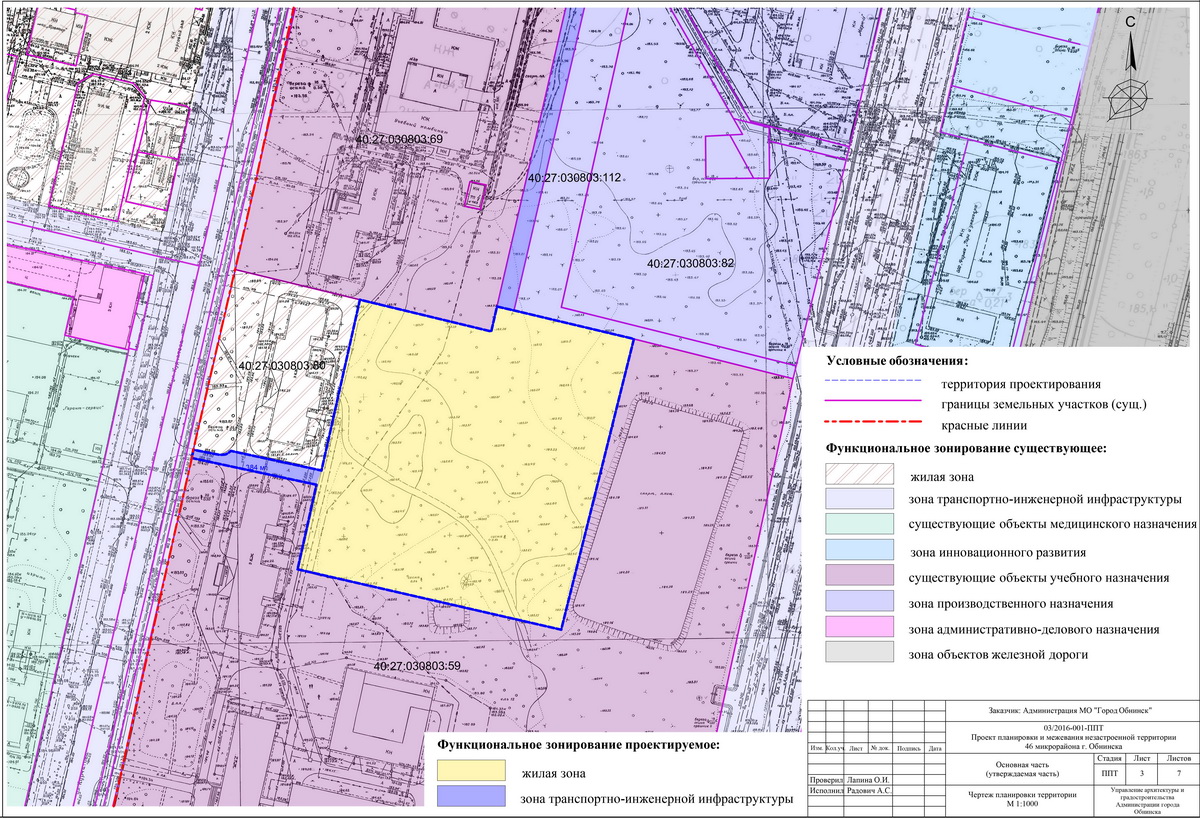
Task: Select the medical facilities legend swatch
Action: tap(860, 525)
